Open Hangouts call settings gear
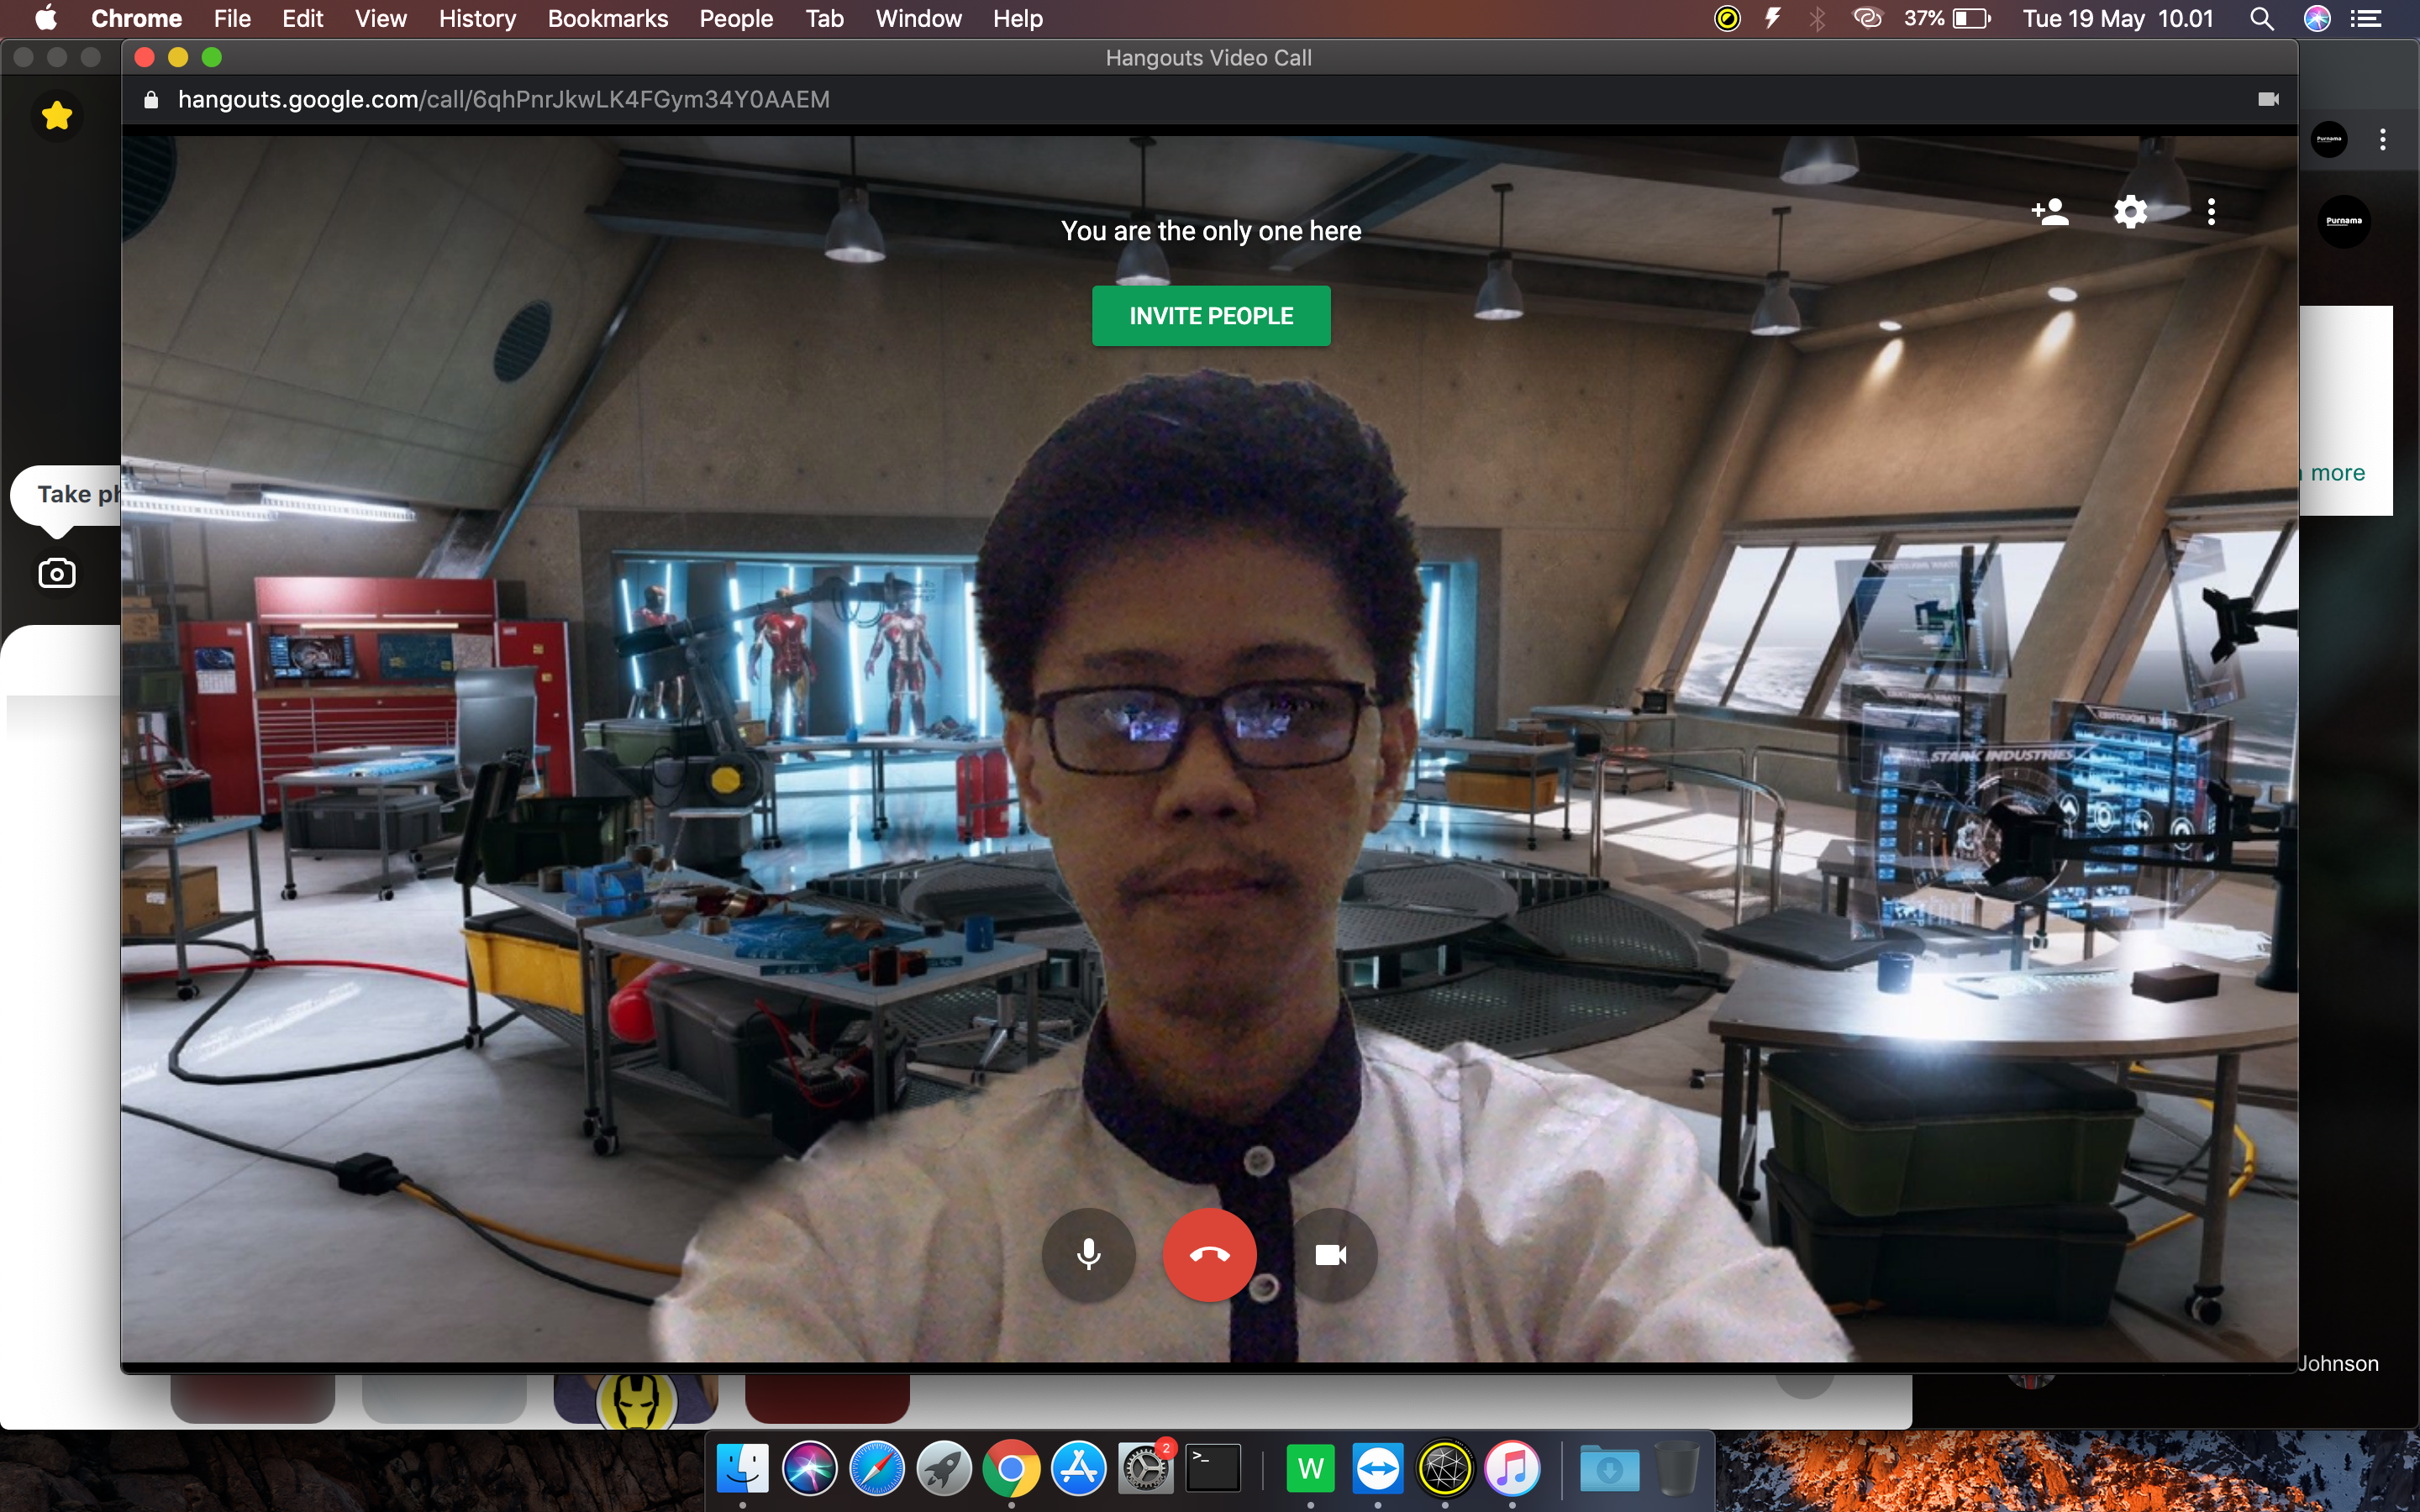 [2131, 212]
